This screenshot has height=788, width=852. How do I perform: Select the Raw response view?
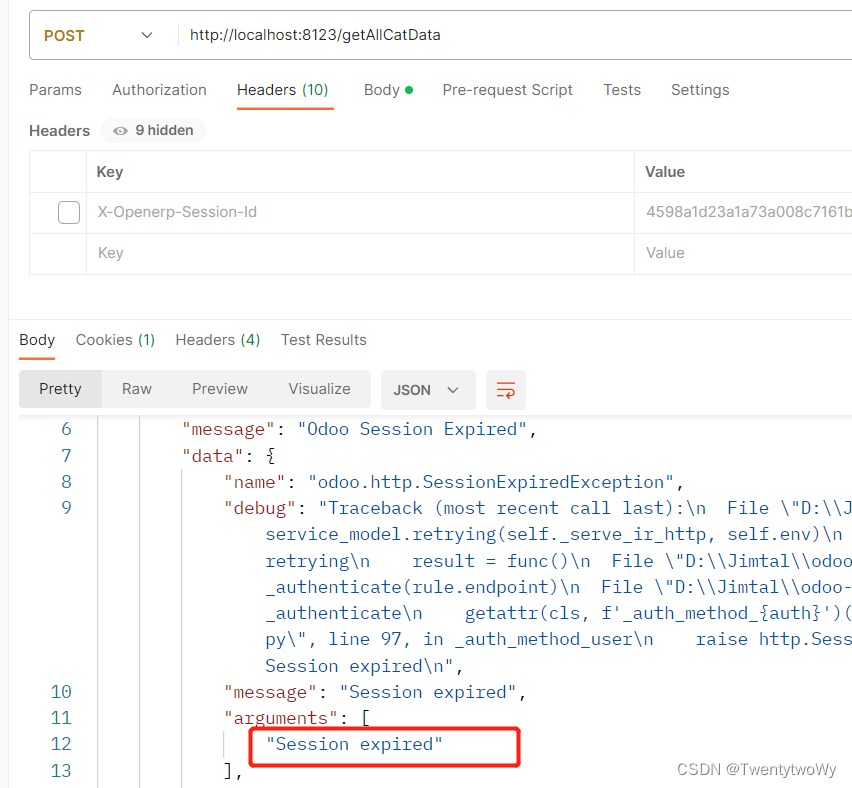(x=136, y=389)
